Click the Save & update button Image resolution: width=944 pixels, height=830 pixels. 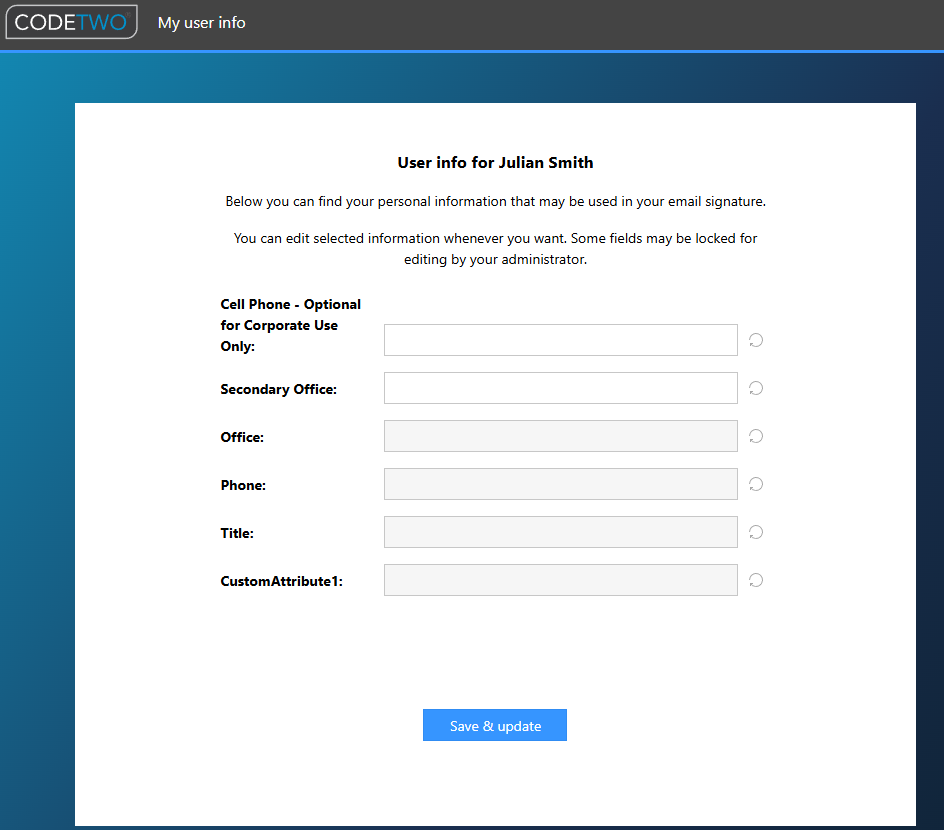pos(495,725)
